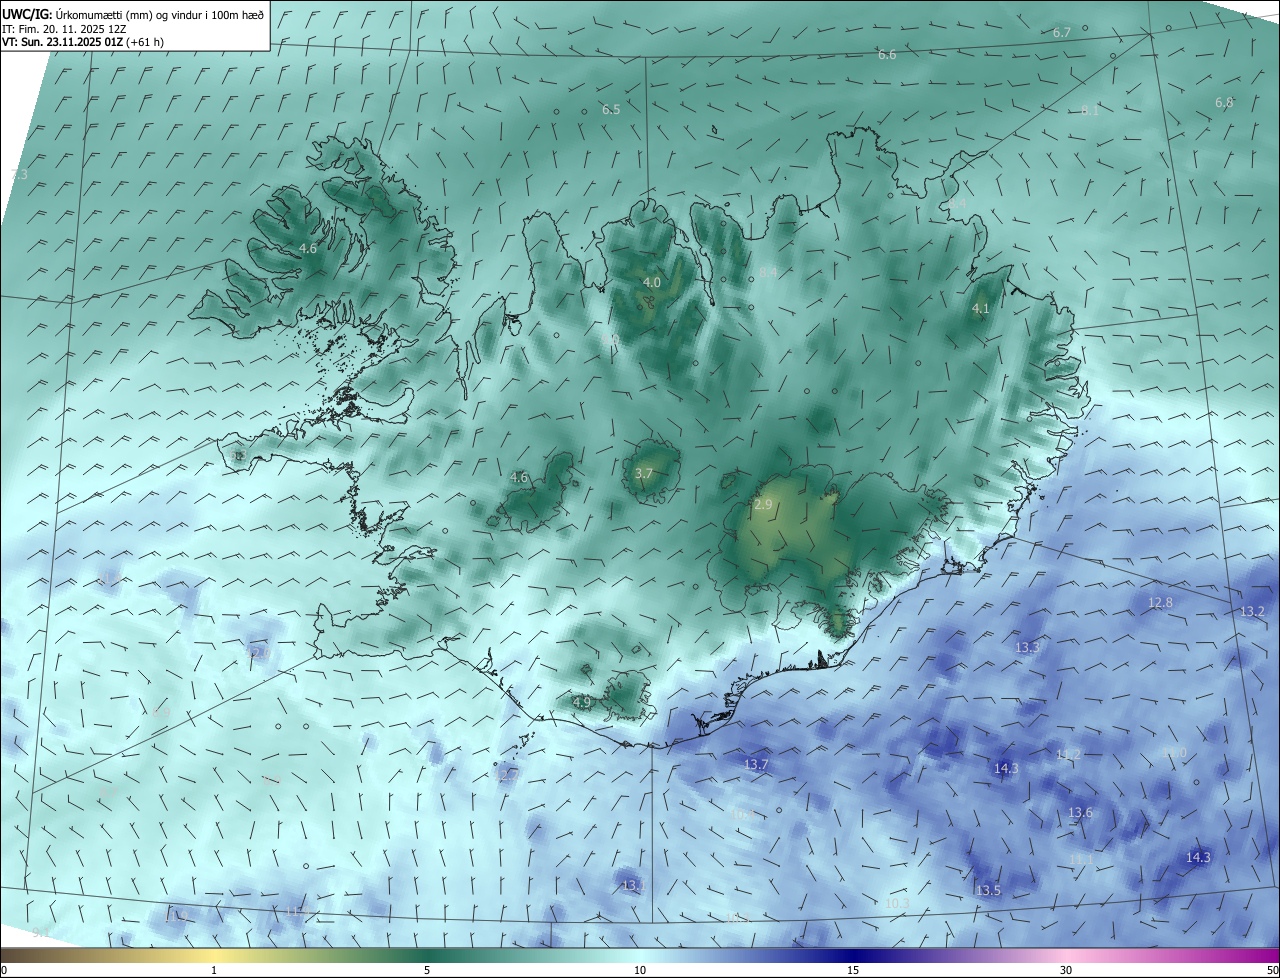Click the 6.7 value label
Screen dimensions: 1280x978
pos(1062,33)
